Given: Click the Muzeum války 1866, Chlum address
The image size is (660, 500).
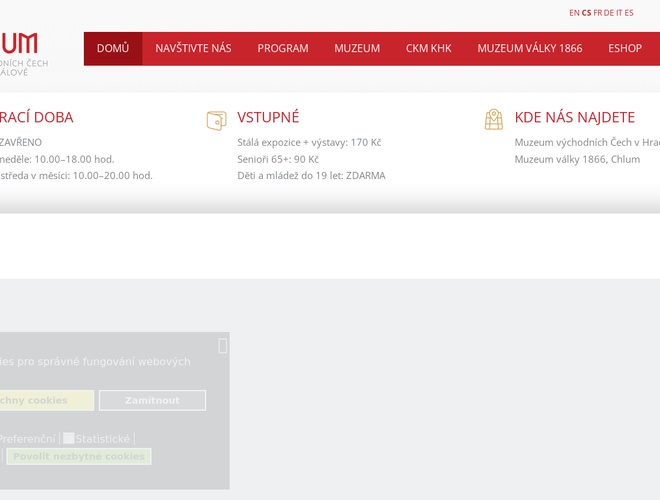Looking at the screenshot, I should click(x=577, y=159).
